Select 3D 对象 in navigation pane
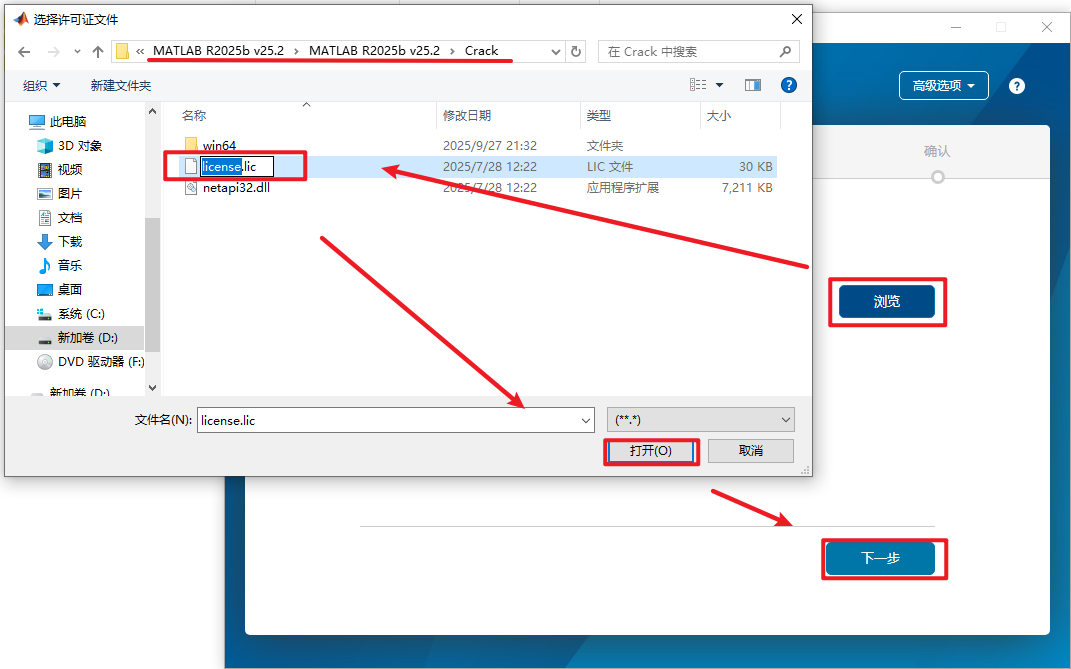1071x669 pixels. 79,146
